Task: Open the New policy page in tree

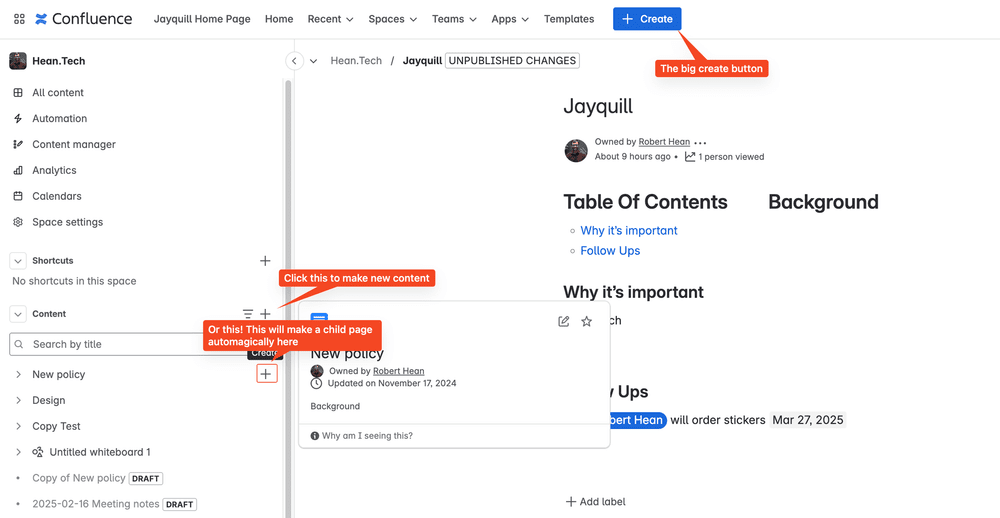Action: coord(59,374)
